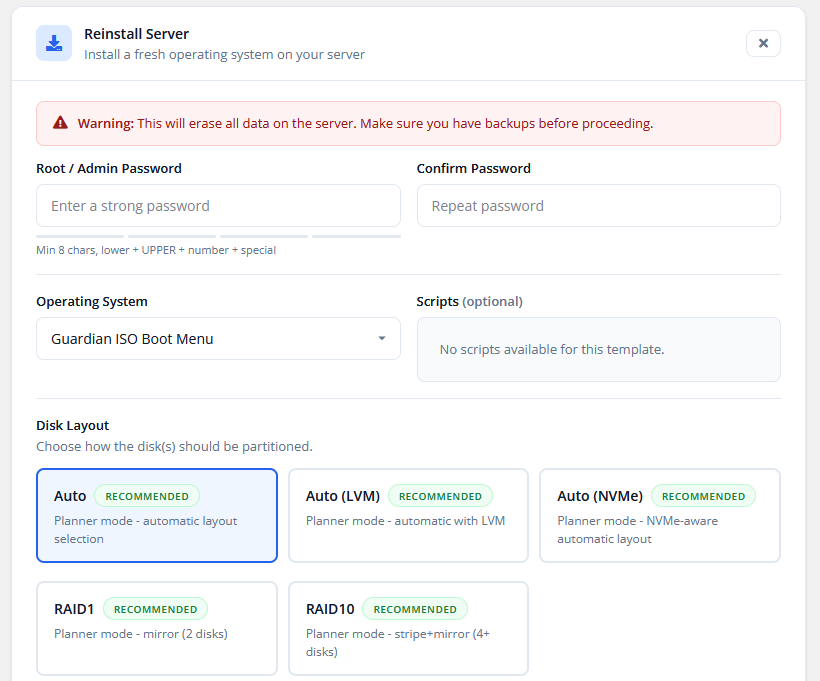
Task: Click the password strength meter bar
Action: tap(218, 236)
